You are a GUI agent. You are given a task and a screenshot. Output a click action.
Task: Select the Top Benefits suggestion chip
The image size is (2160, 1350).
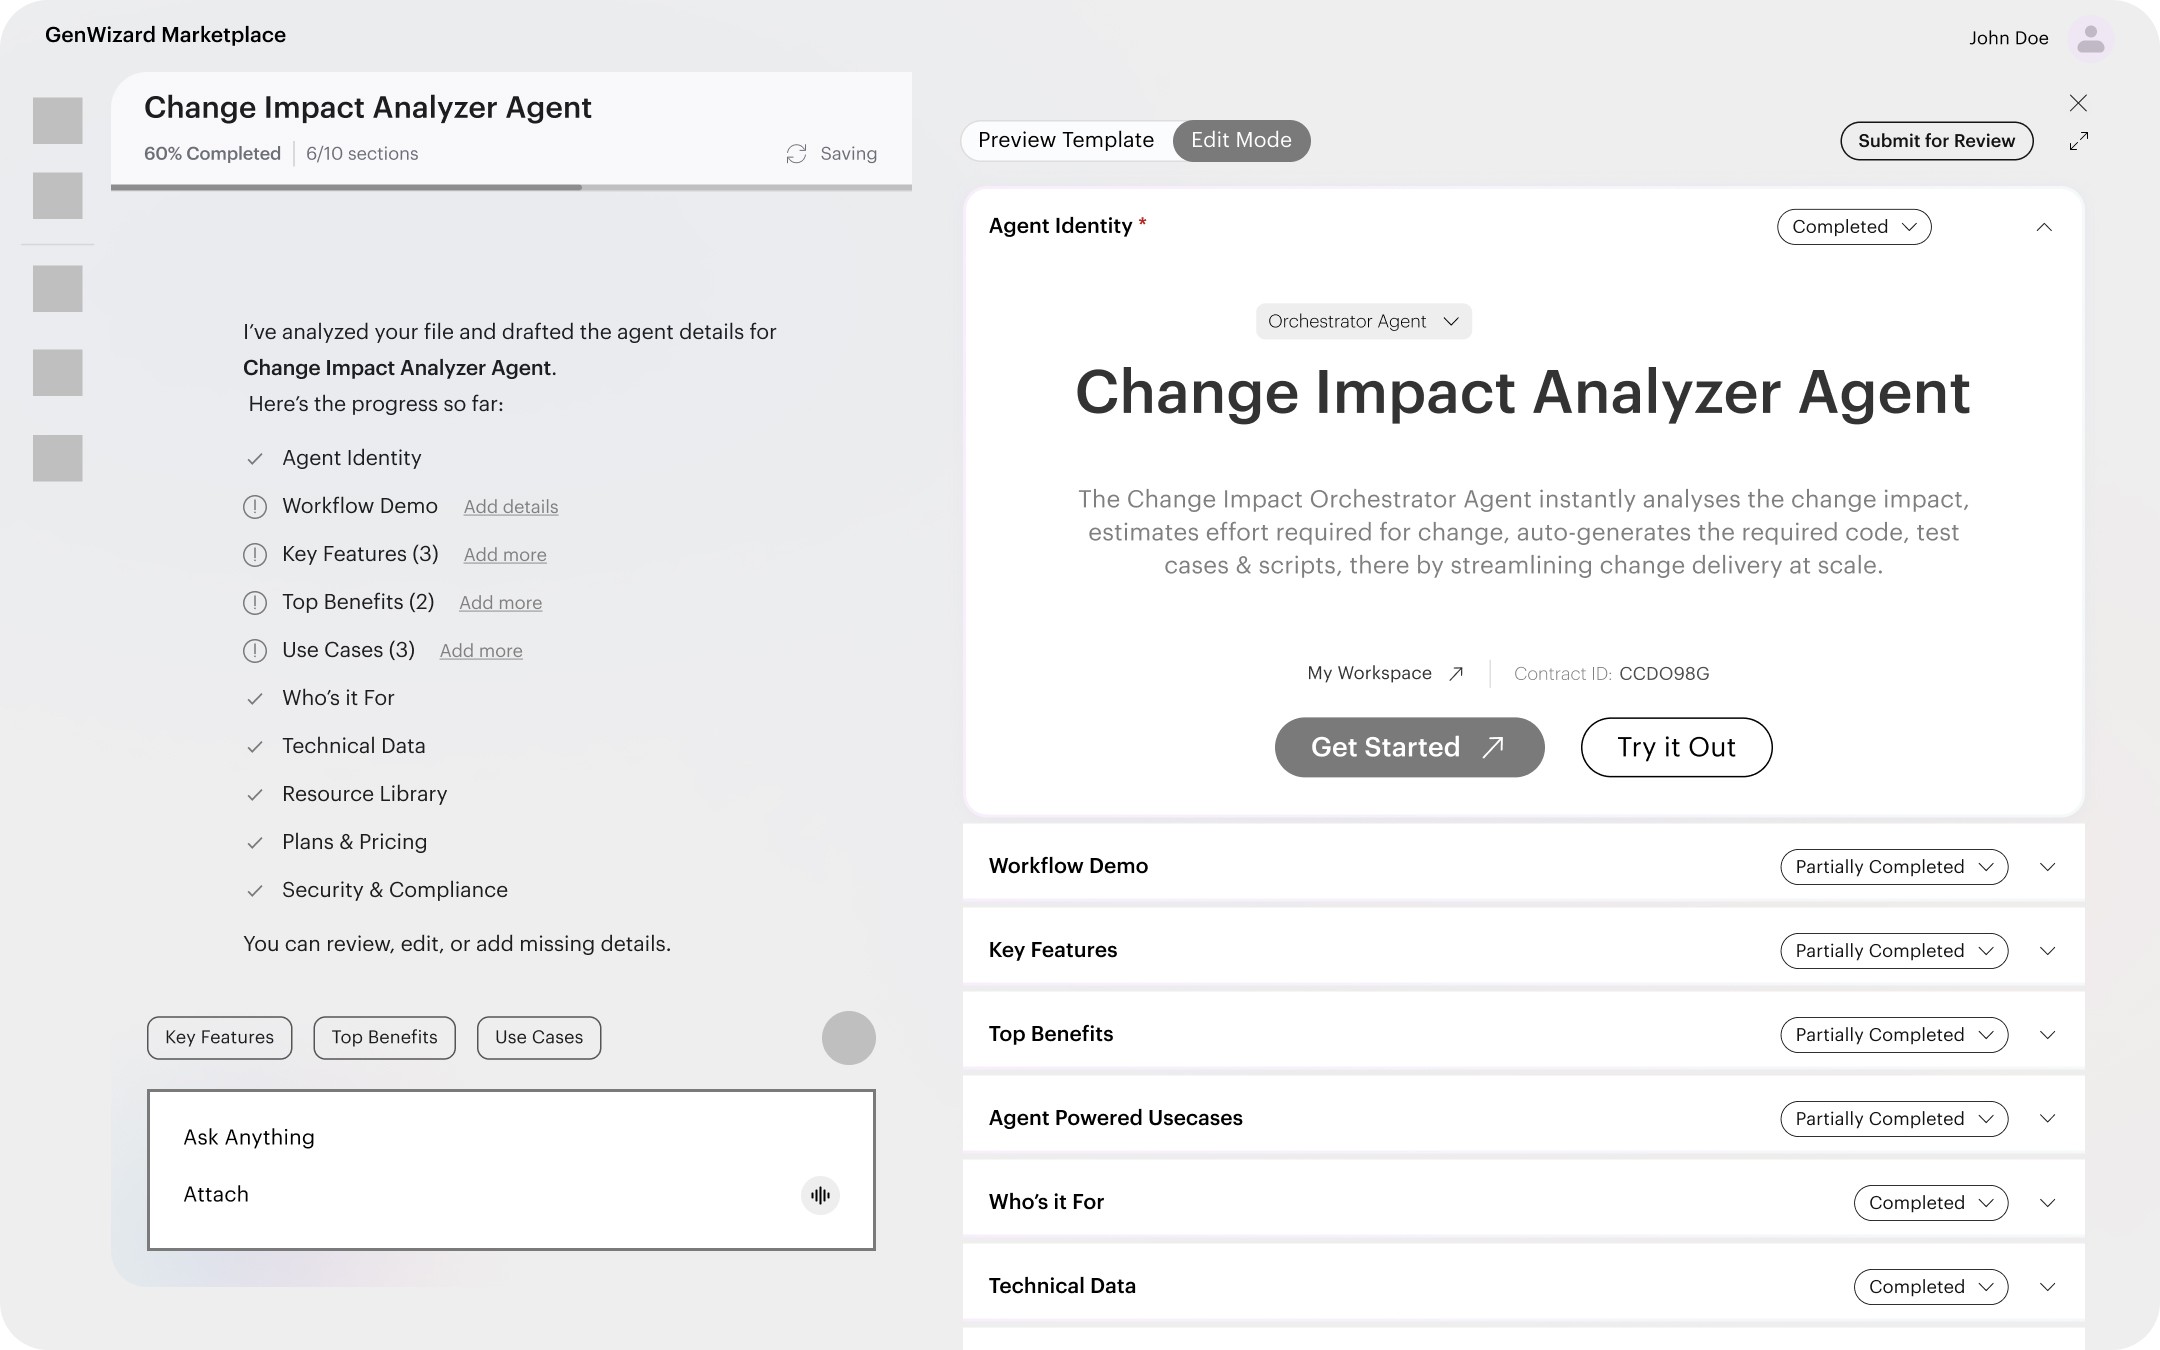coord(384,1037)
